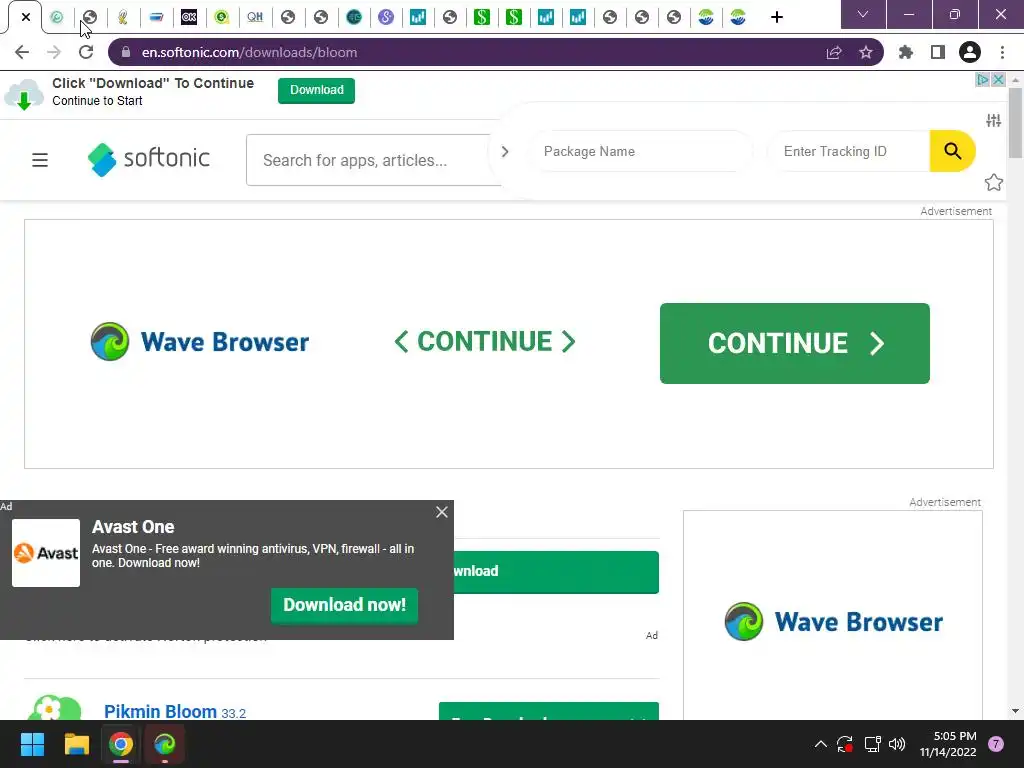
Task: Switch to Wave Browser on taskbar
Action: click(165, 744)
